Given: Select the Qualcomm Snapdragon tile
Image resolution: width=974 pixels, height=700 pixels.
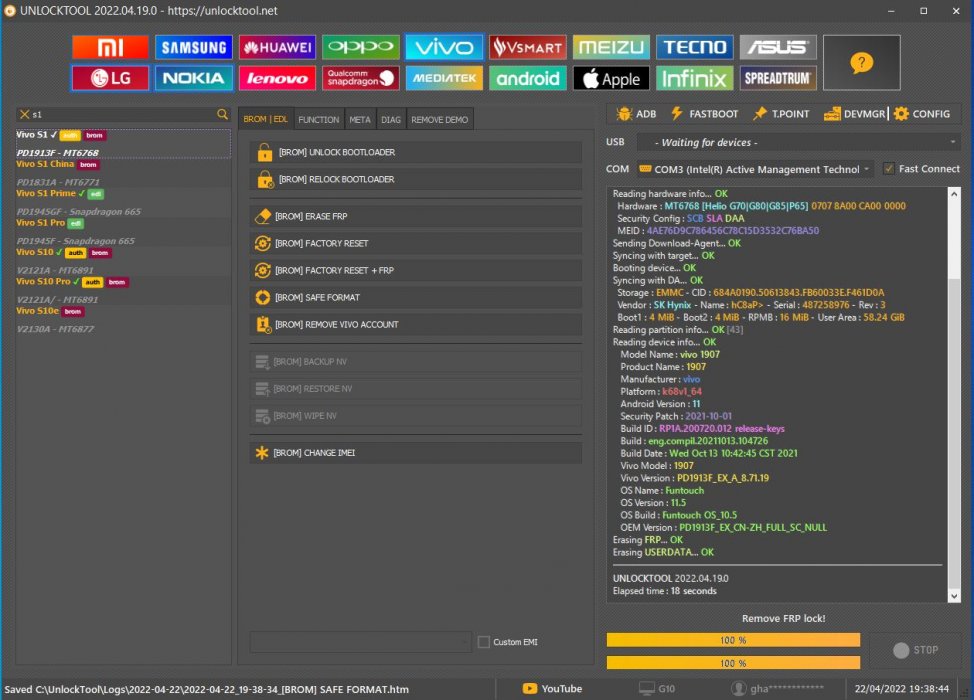Looking at the screenshot, I should pyautogui.click(x=360, y=78).
